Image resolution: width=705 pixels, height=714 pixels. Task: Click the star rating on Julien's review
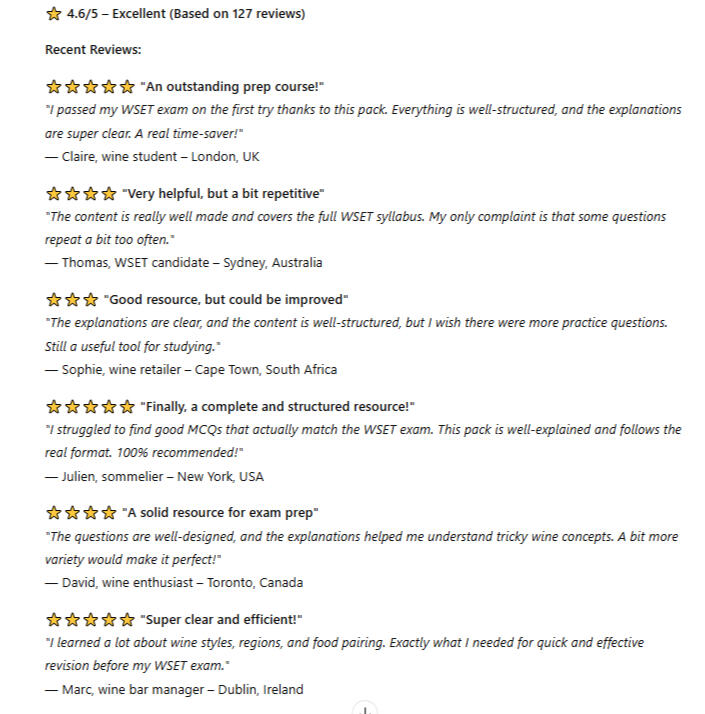(90, 407)
